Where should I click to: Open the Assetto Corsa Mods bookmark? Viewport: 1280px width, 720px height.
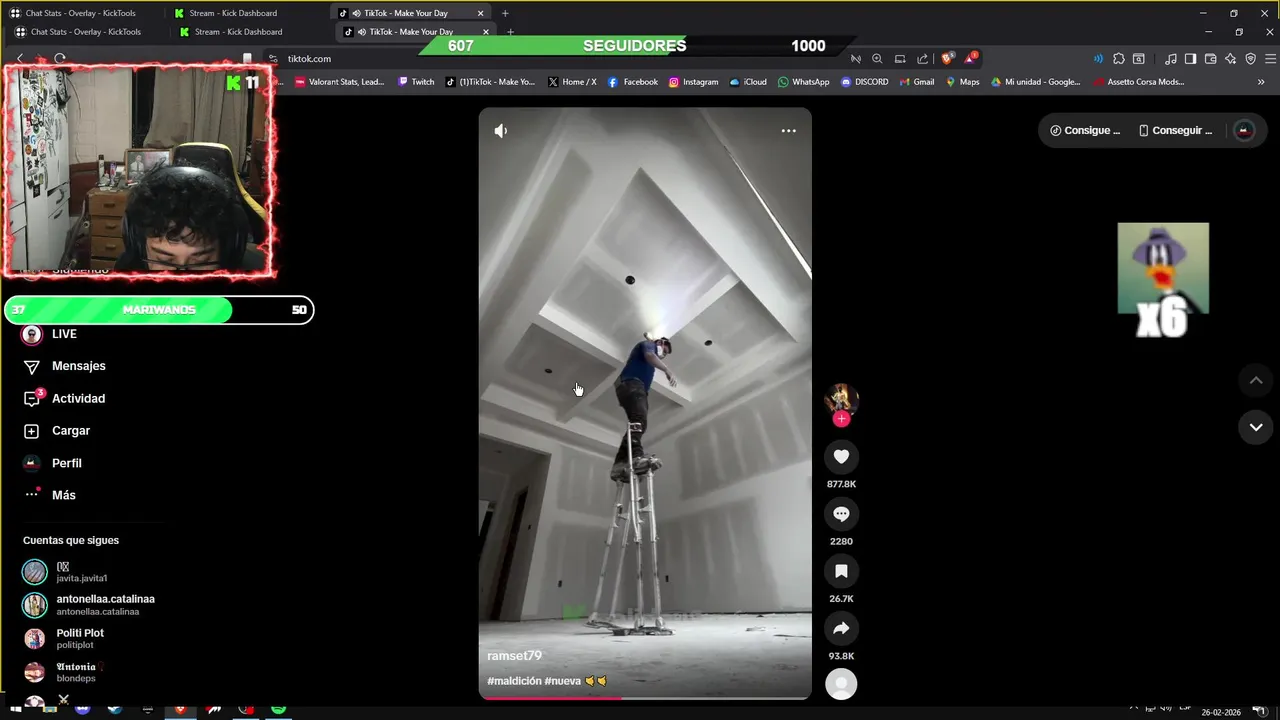coord(1139,82)
